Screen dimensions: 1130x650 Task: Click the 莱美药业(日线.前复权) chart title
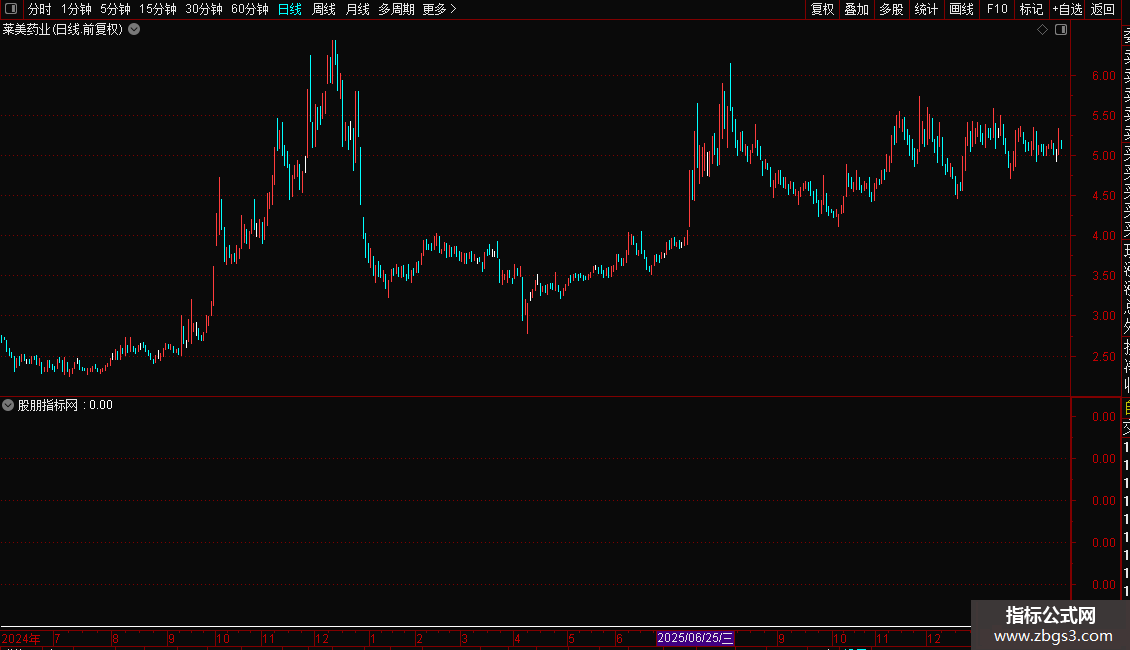[x=63, y=30]
